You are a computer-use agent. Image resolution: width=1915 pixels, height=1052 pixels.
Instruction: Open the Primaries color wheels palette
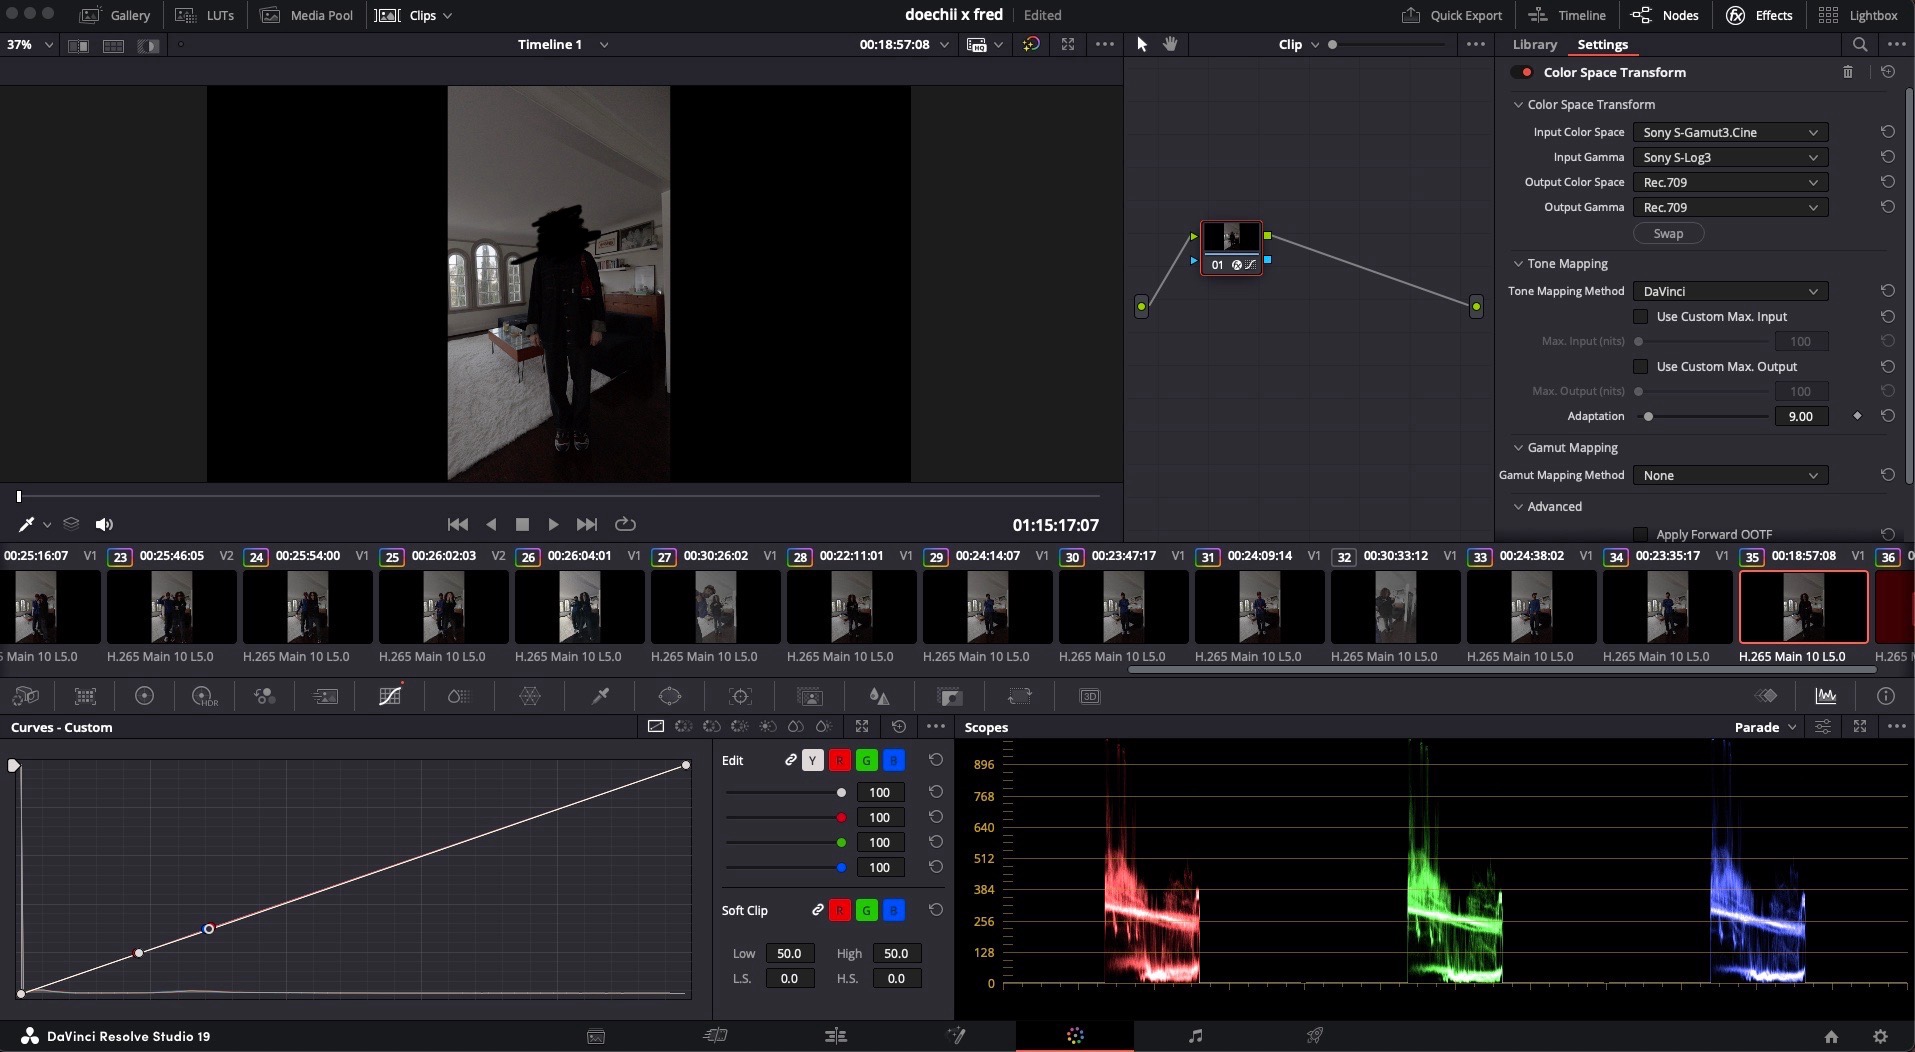click(144, 696)
